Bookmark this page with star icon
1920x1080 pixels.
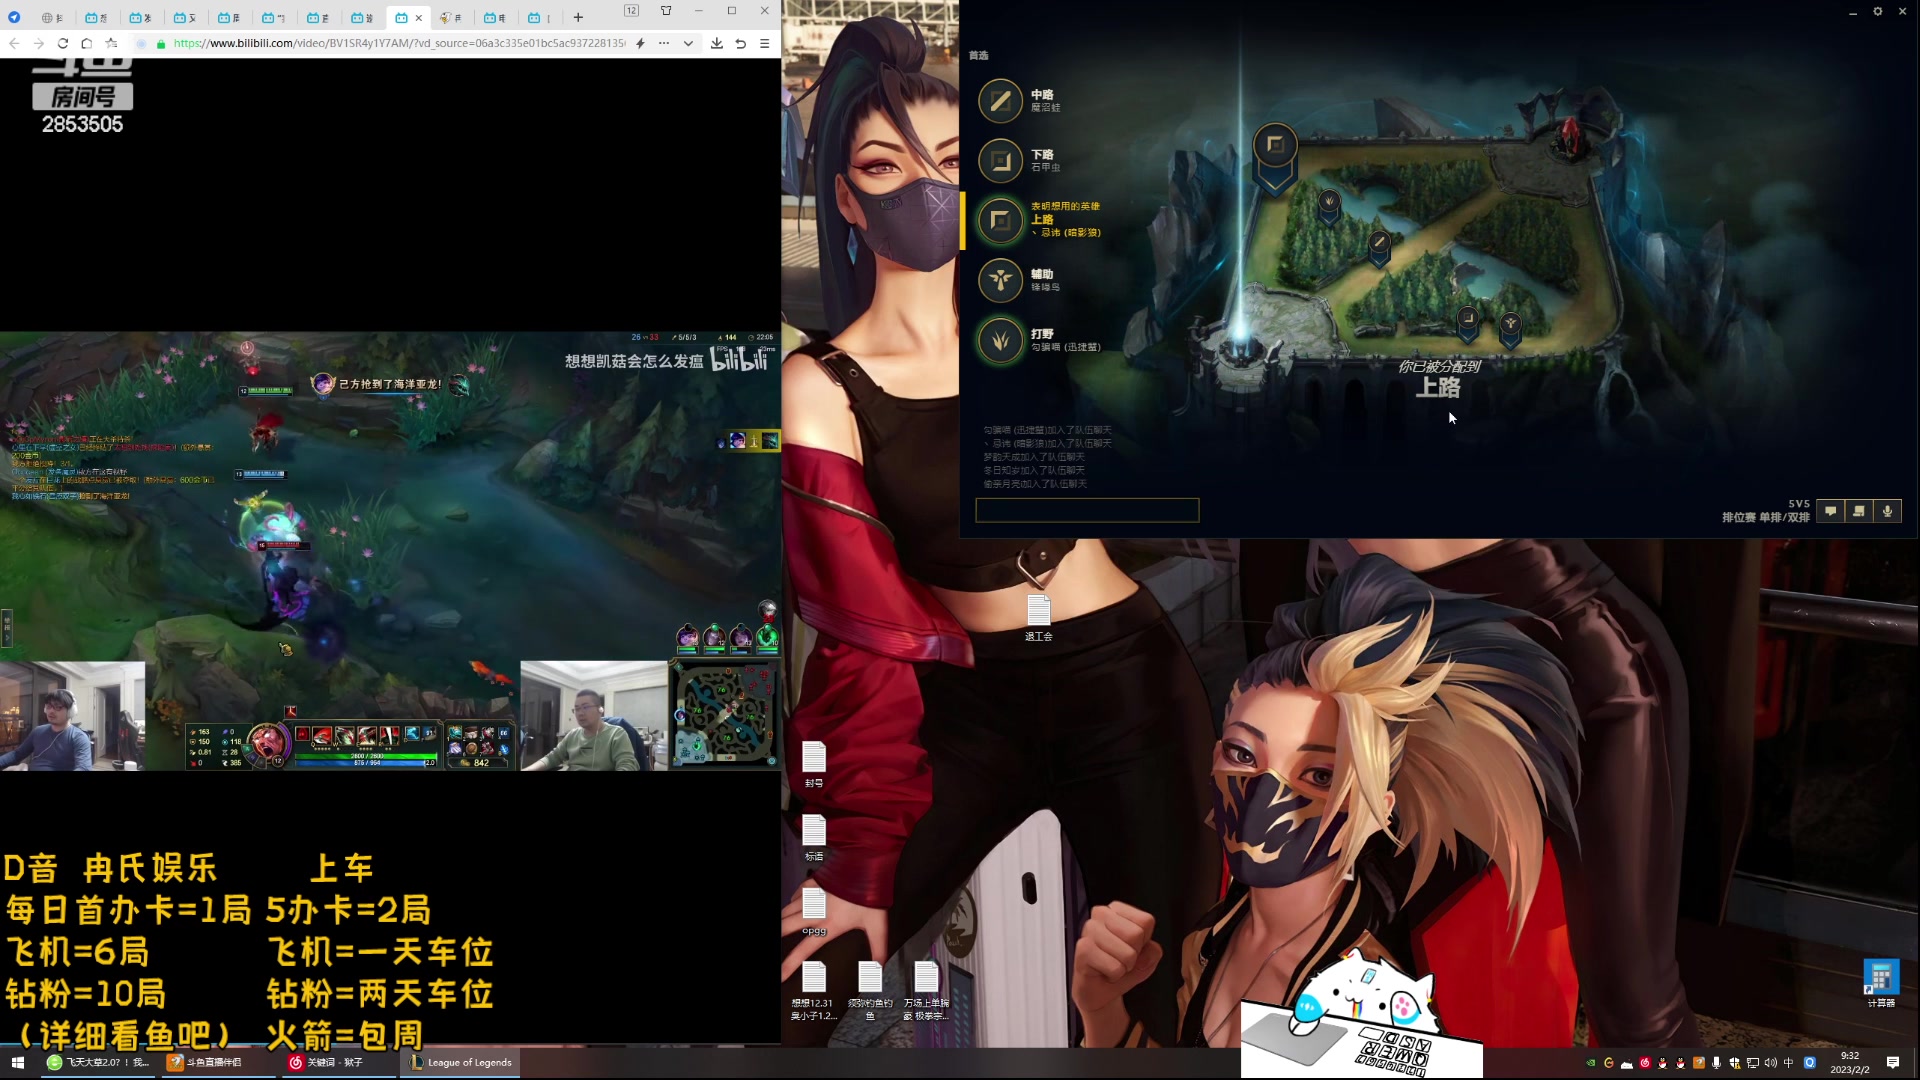[x=111, y=43]
